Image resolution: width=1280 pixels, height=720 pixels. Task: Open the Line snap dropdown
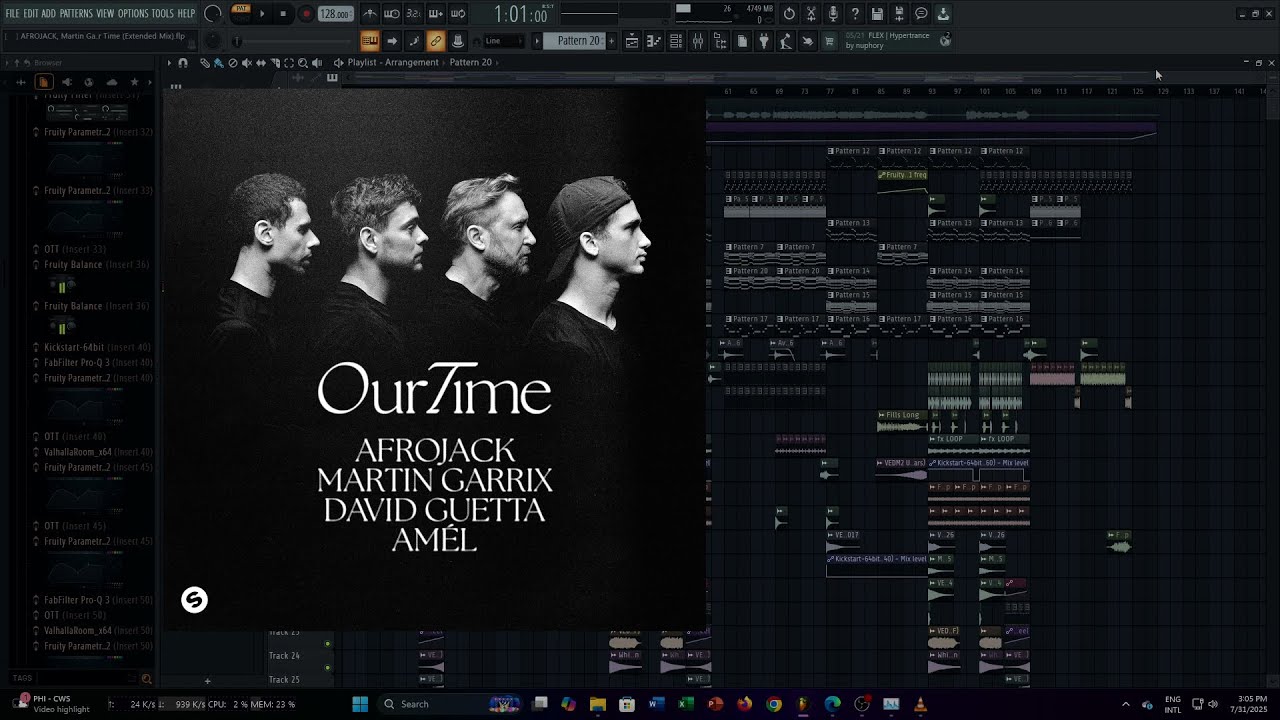[x=505, y=41]
